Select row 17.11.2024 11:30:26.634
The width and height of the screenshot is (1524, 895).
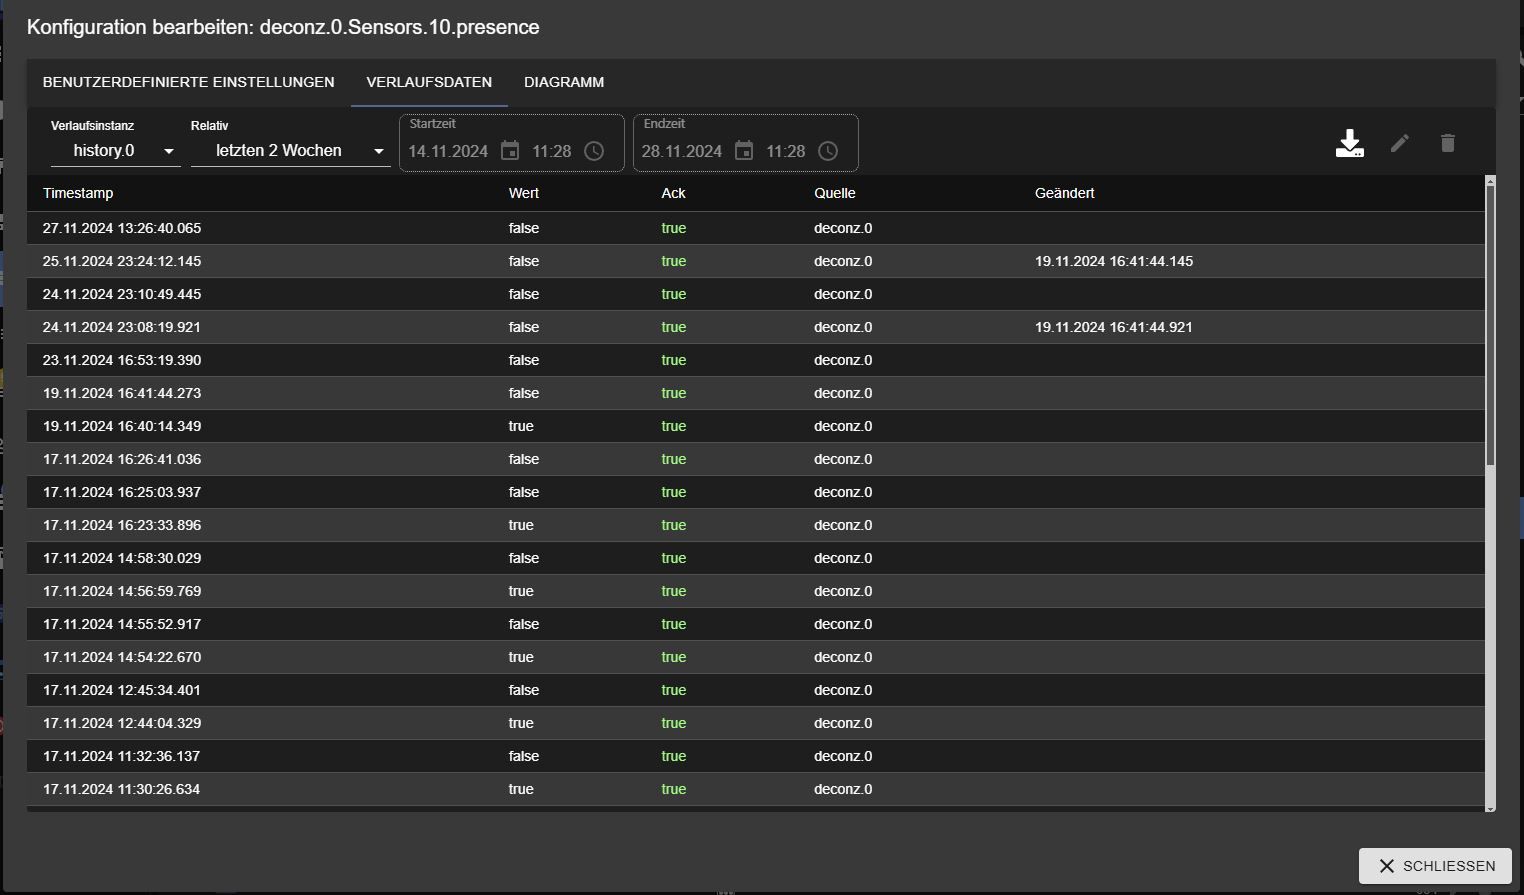[755, 789]
